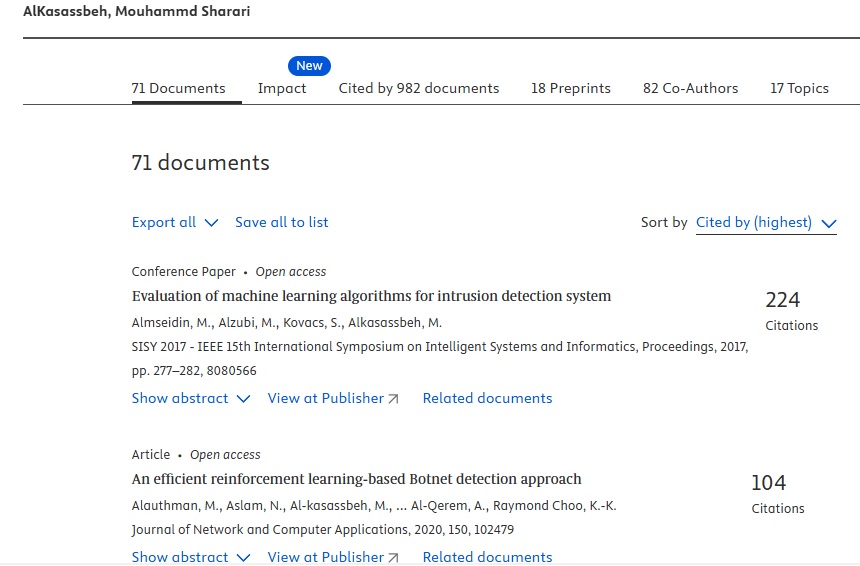Image resolution: width=860 pixels, height=566 pixels.
Task: Open Botnet detection approach paper title
Action: click(x=356, y=479)
